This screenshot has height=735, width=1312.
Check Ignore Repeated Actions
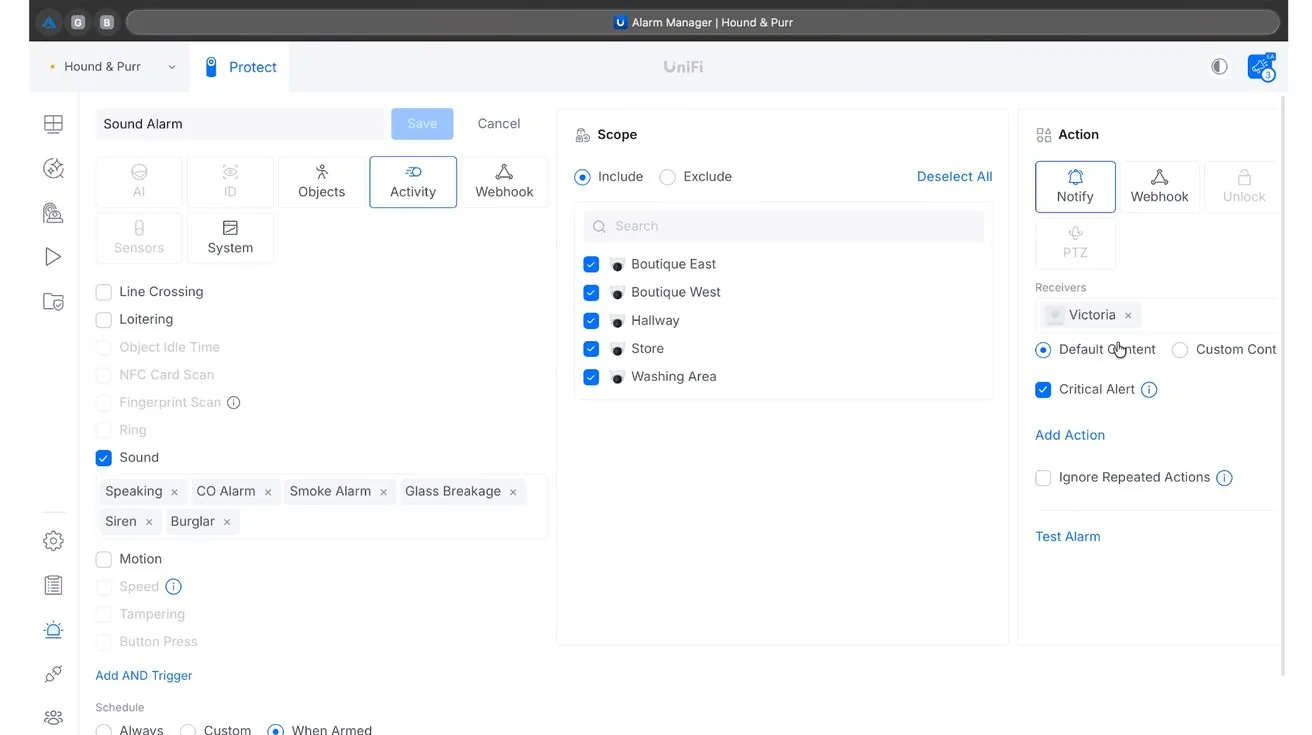(x=1043, y=478)
